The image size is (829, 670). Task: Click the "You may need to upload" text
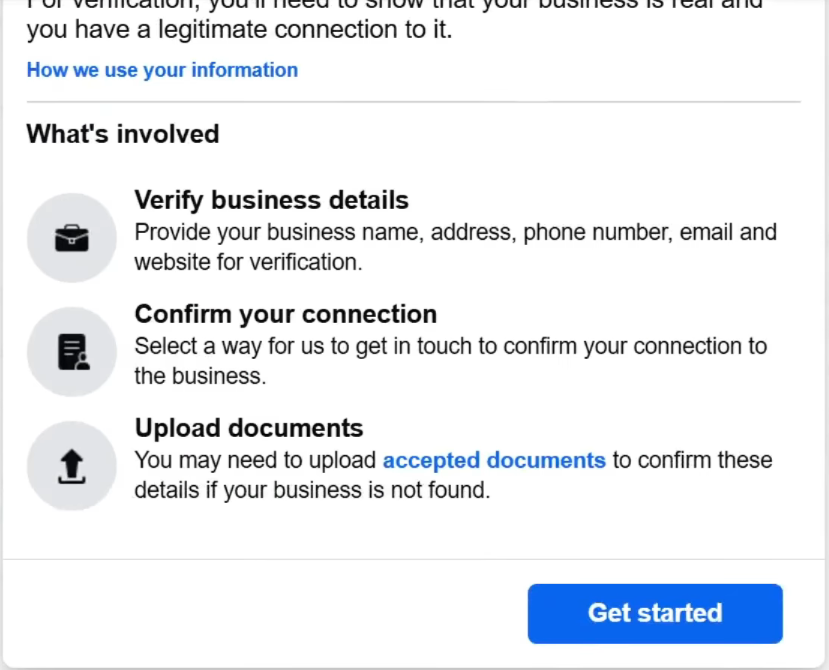coord(256,460)
